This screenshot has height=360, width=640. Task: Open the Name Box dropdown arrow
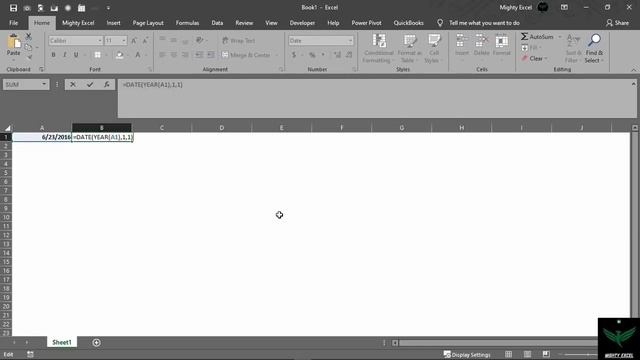(x=44, y=84)
